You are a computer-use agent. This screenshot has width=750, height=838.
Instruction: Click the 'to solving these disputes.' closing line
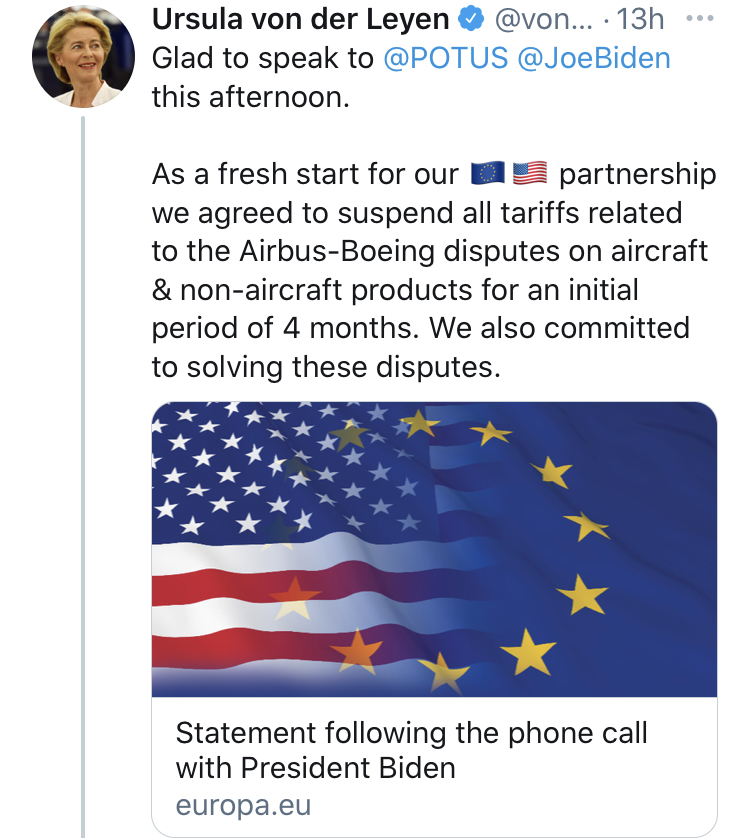pyautogui.click(x=326, y=367)
